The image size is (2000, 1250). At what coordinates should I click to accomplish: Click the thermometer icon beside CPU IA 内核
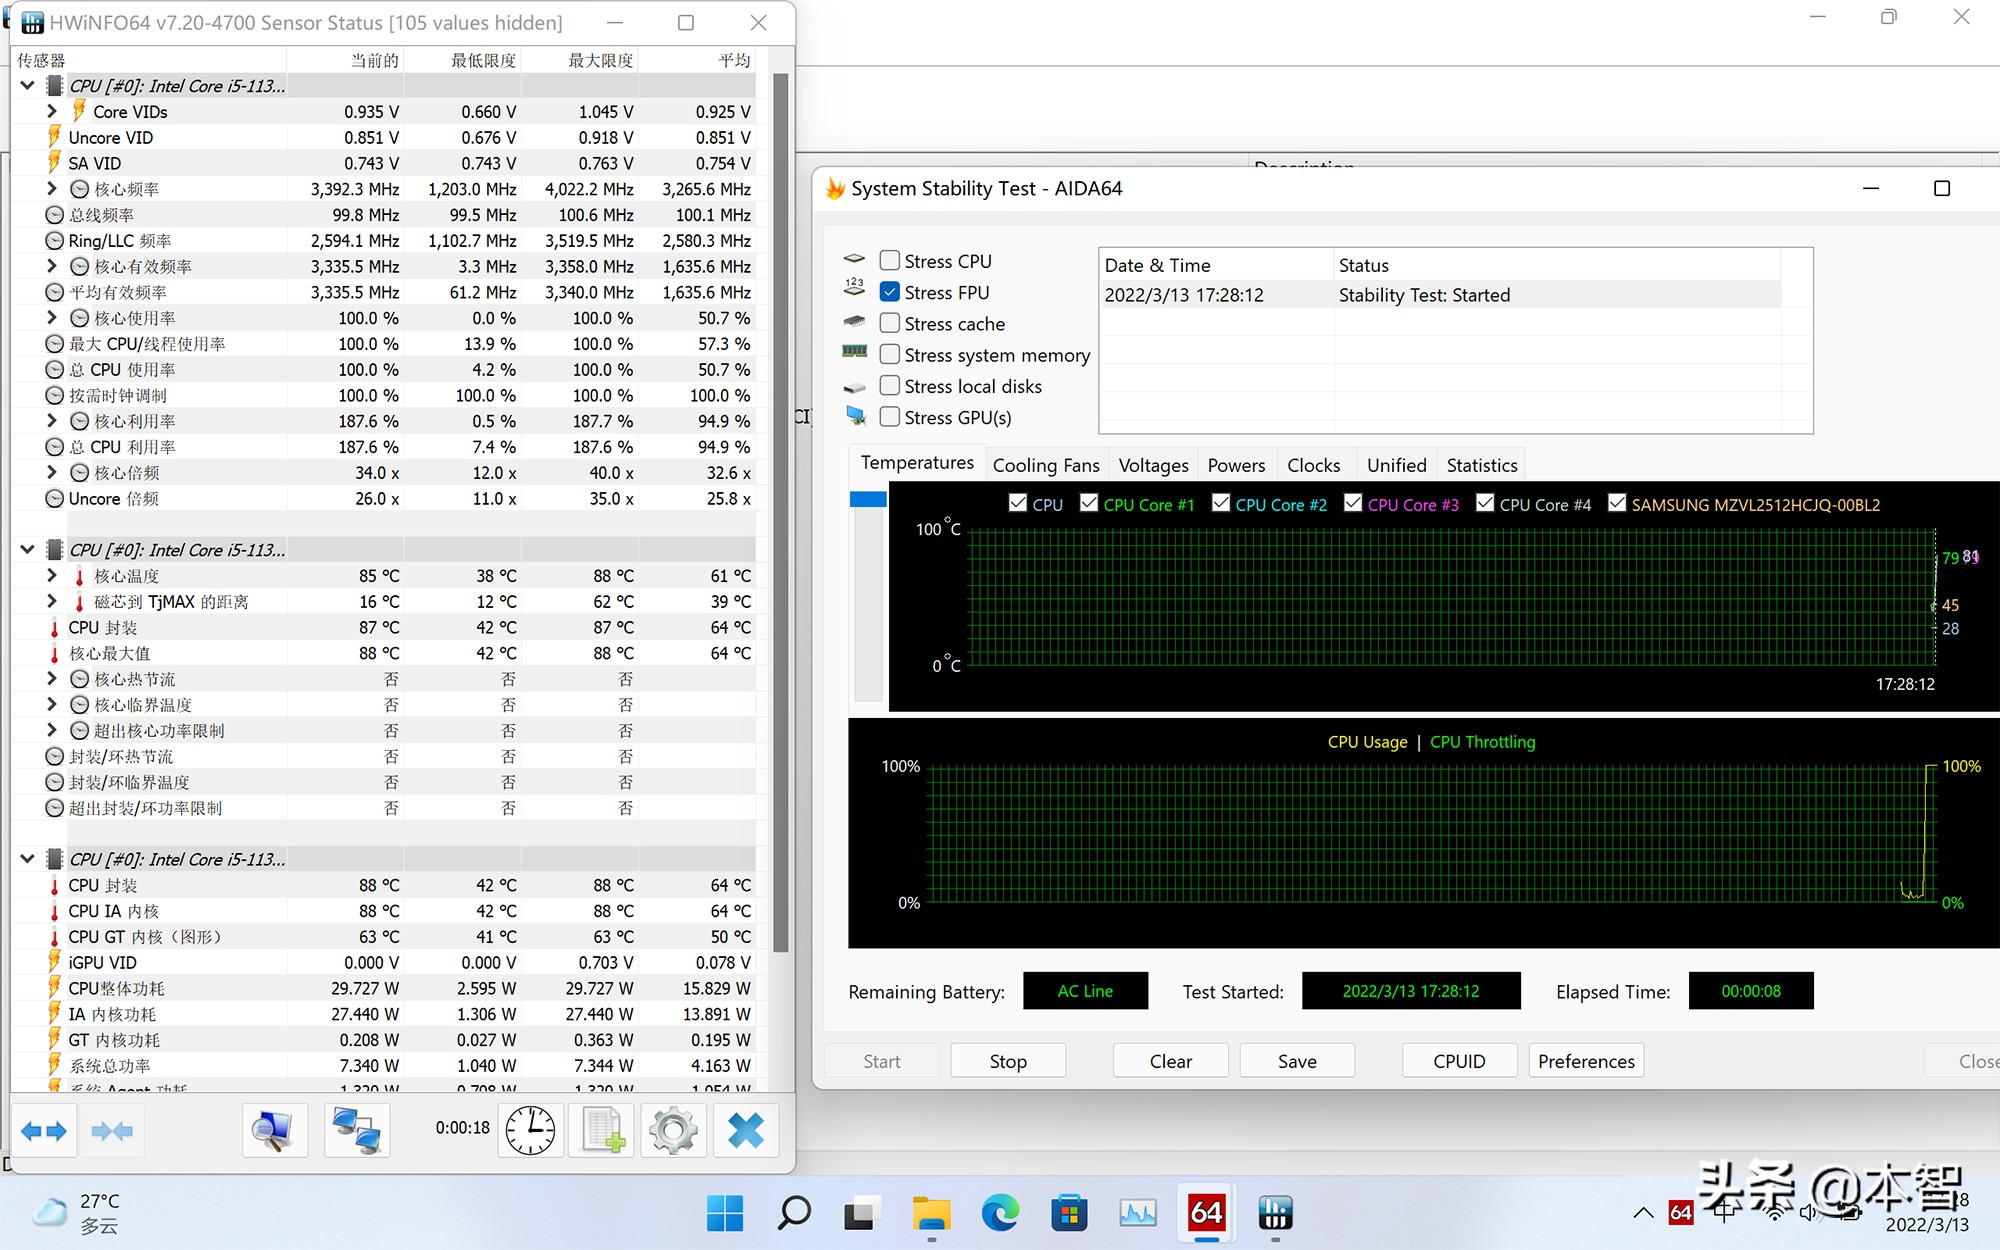point(55,911)
